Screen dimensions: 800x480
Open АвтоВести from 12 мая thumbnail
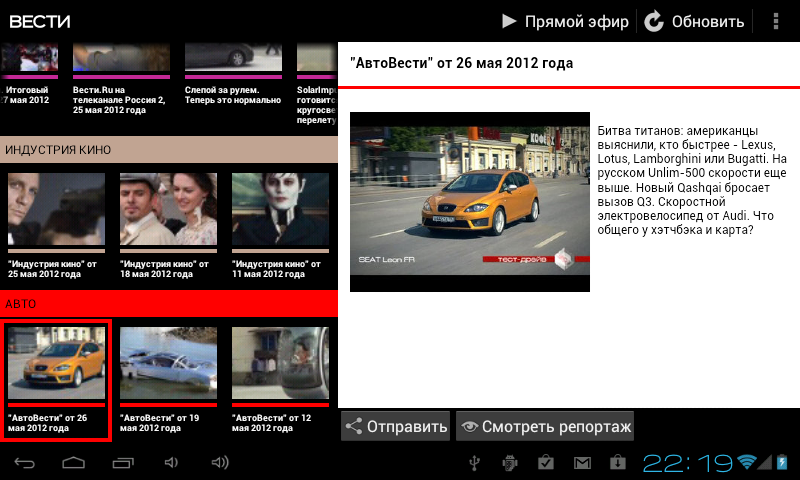[x=280, y=364]
